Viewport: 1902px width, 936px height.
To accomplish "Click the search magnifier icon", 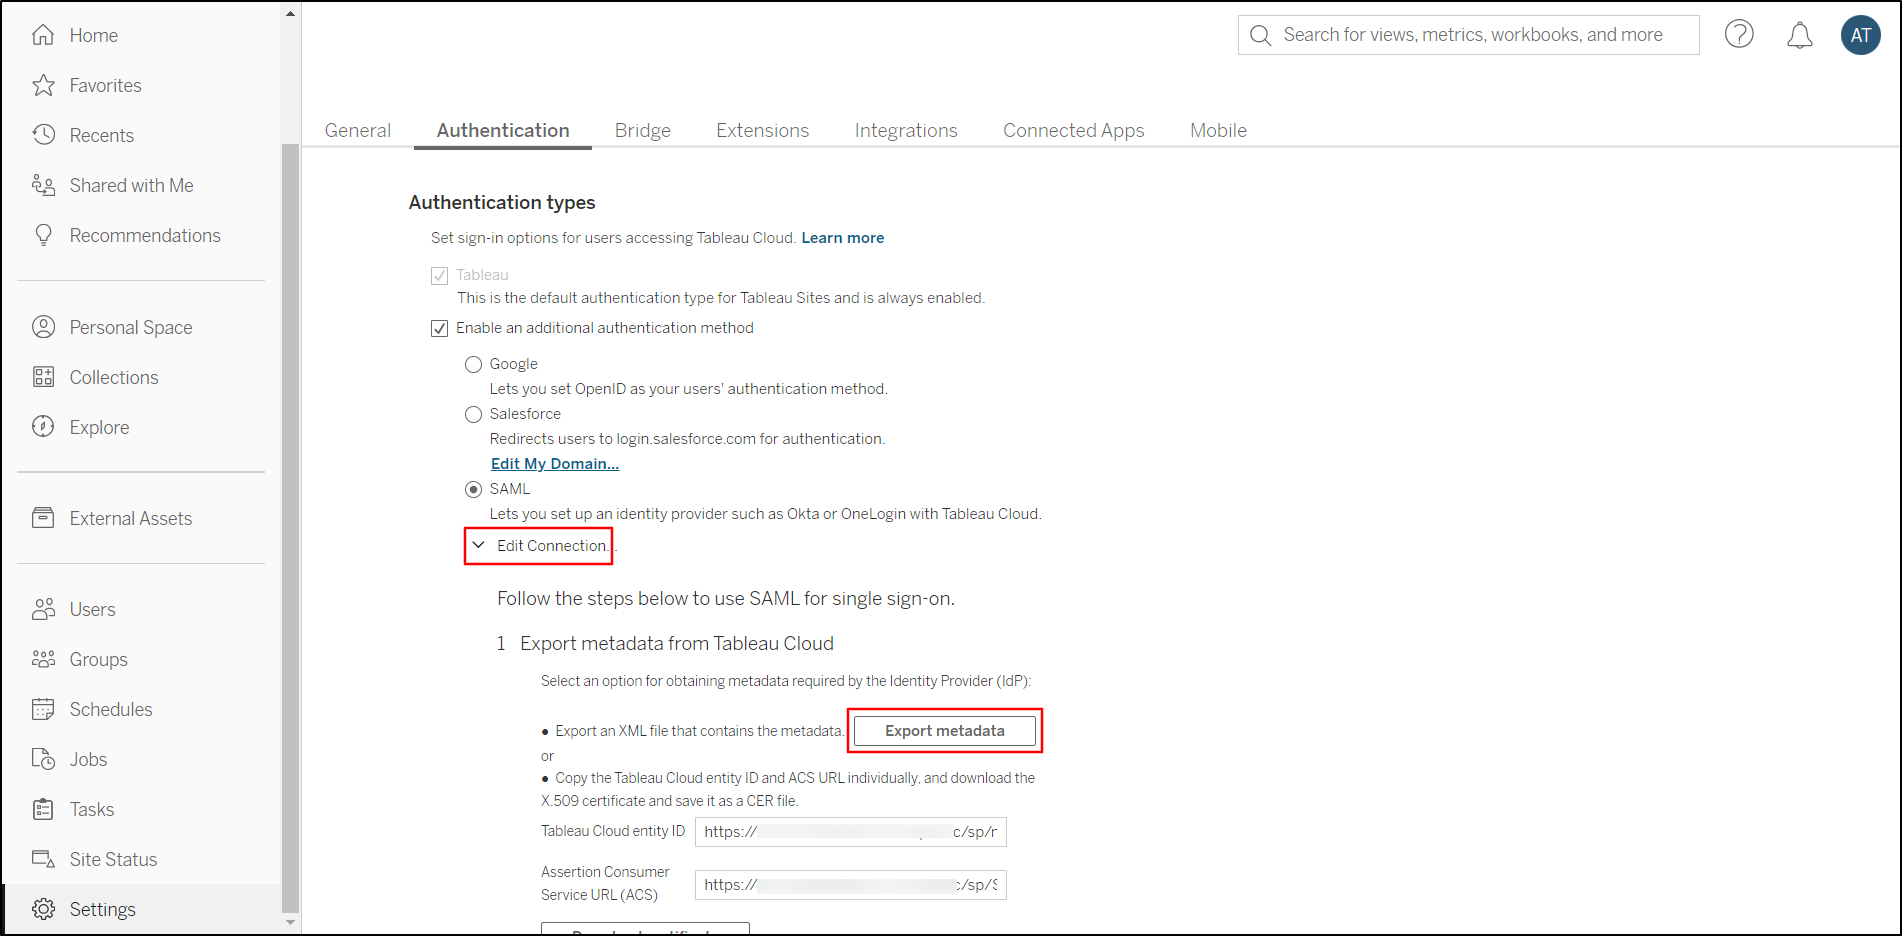I will (x=1261, y=35).
